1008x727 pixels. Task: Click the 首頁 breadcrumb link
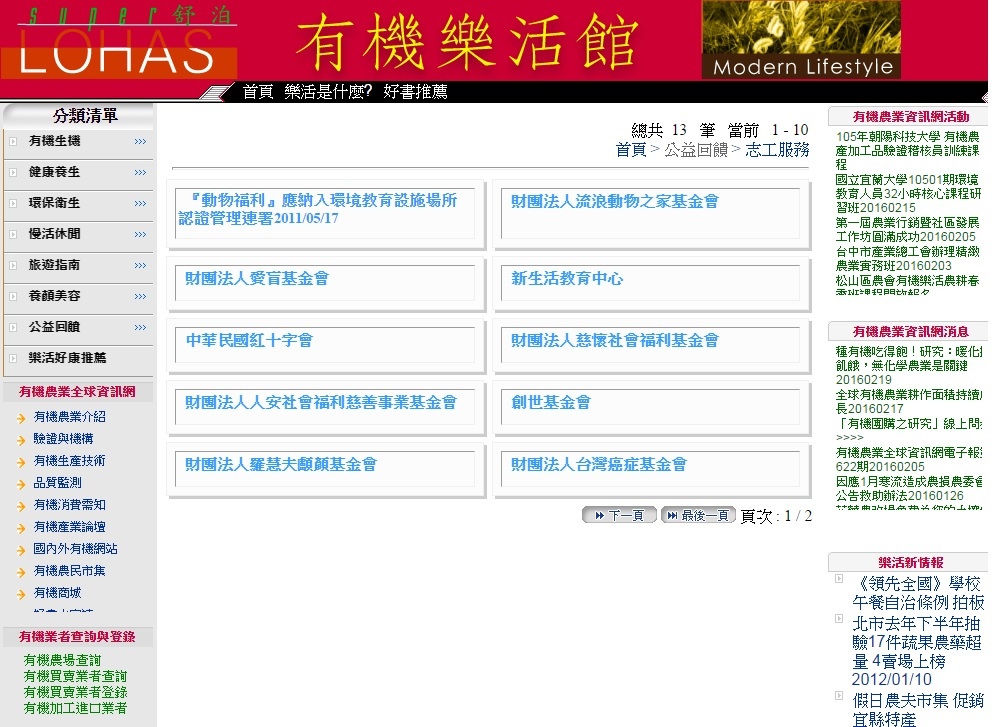(x=631, y=150)
